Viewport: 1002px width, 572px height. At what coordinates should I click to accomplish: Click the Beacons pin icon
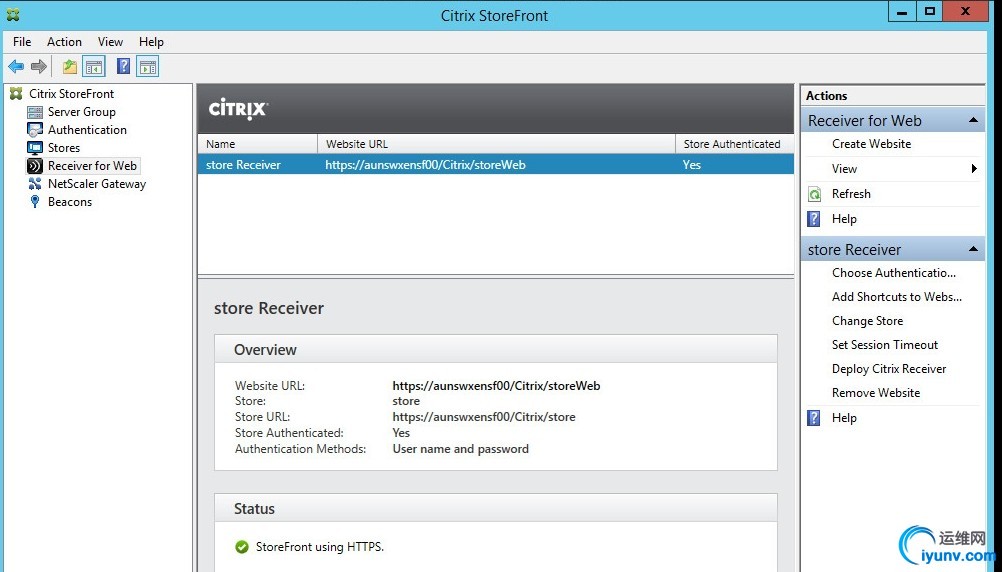pos(35,201)
